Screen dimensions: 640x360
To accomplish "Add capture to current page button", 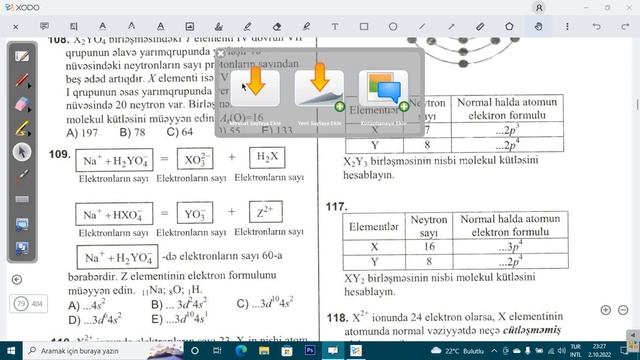I will click(255, 88).
